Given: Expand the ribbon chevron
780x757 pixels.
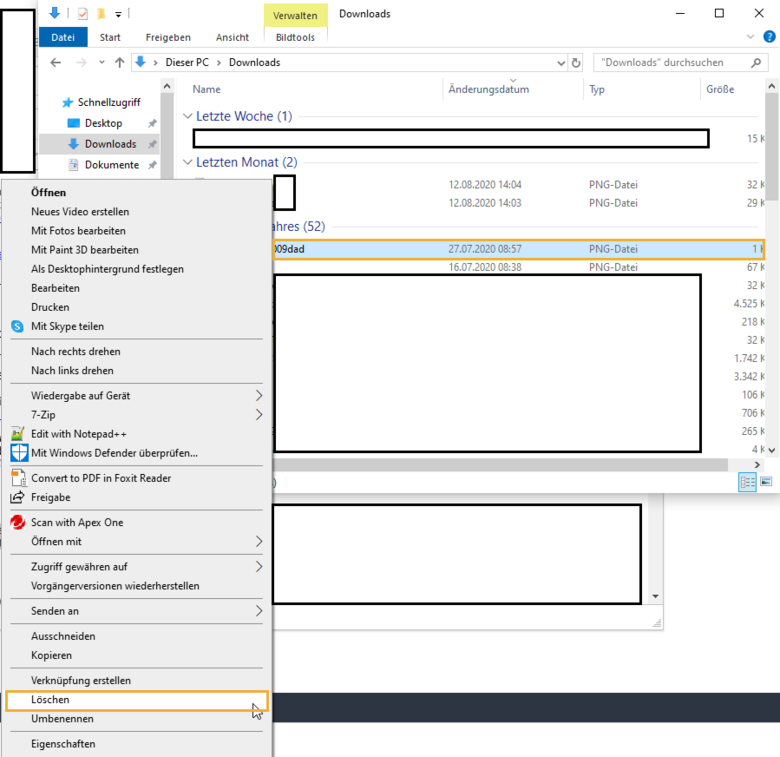Looking at the screenshot, I should pos(750,37).
